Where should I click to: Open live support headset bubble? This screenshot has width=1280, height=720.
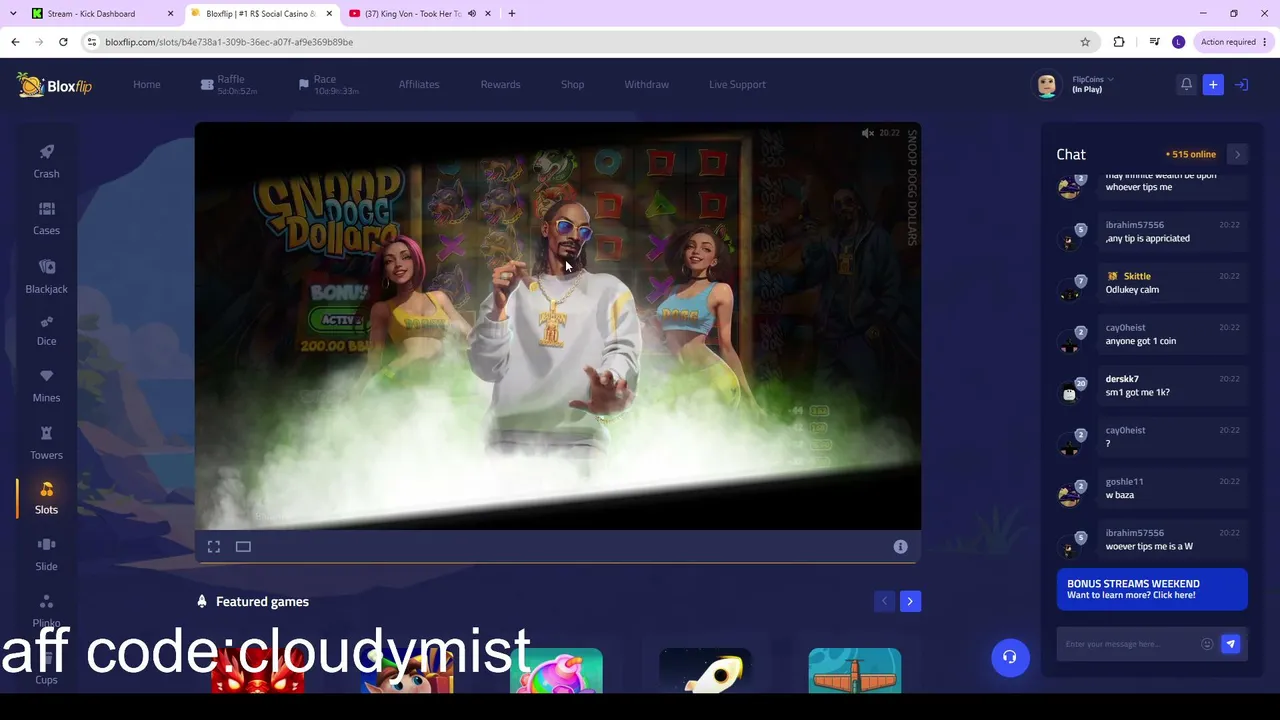(x=1010, y=657)
